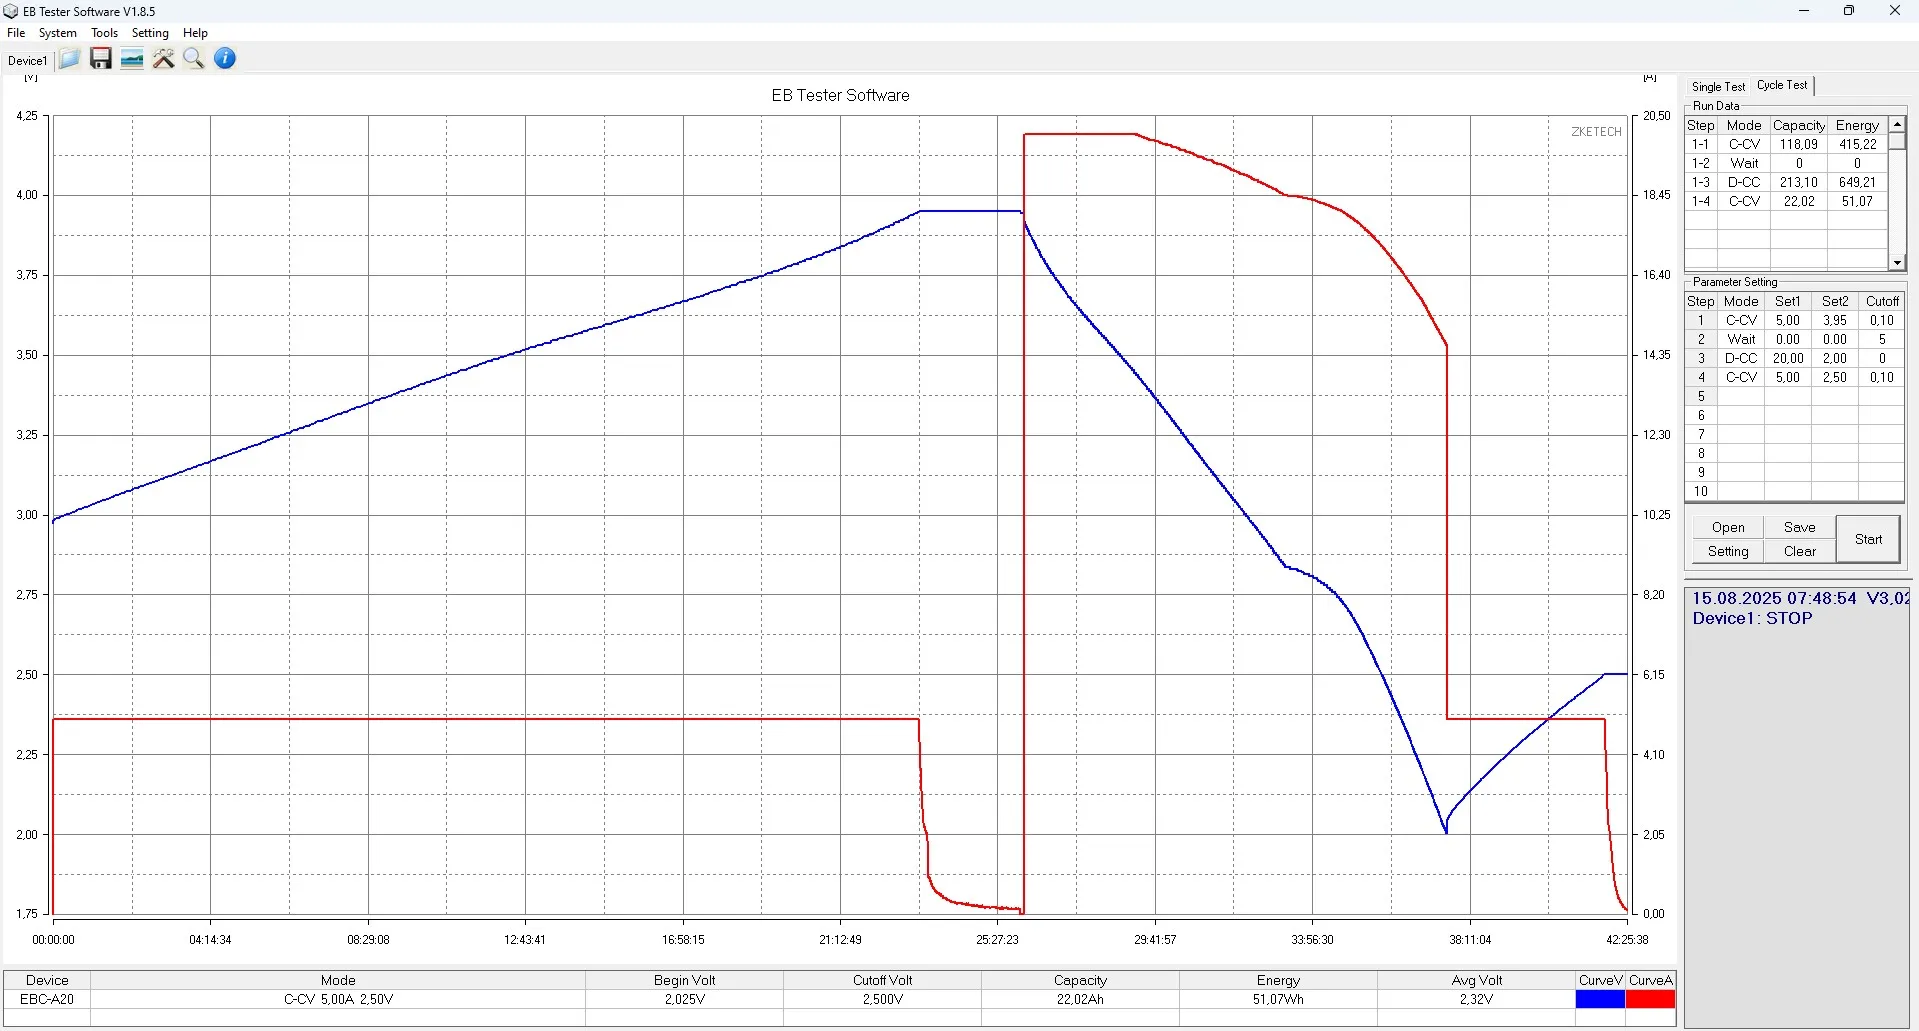Open the hammer and wrench tools icon
Viewport: 1919px width, 1031px height.
click(163, 59)
